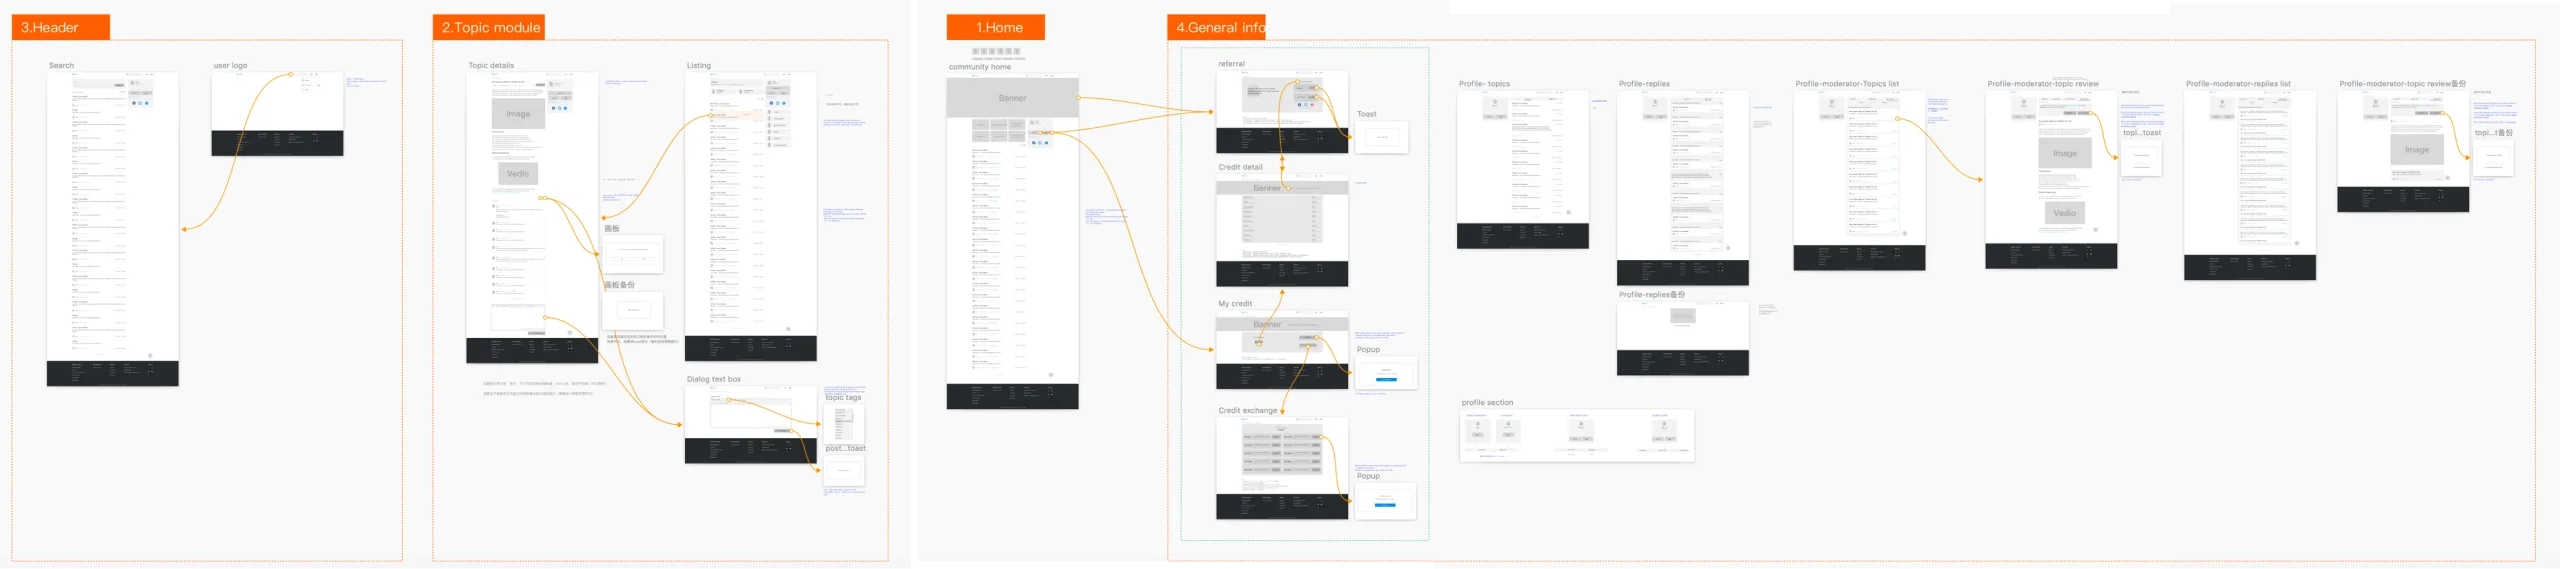Click the 'post...toast' artboard title

(845, 449)
